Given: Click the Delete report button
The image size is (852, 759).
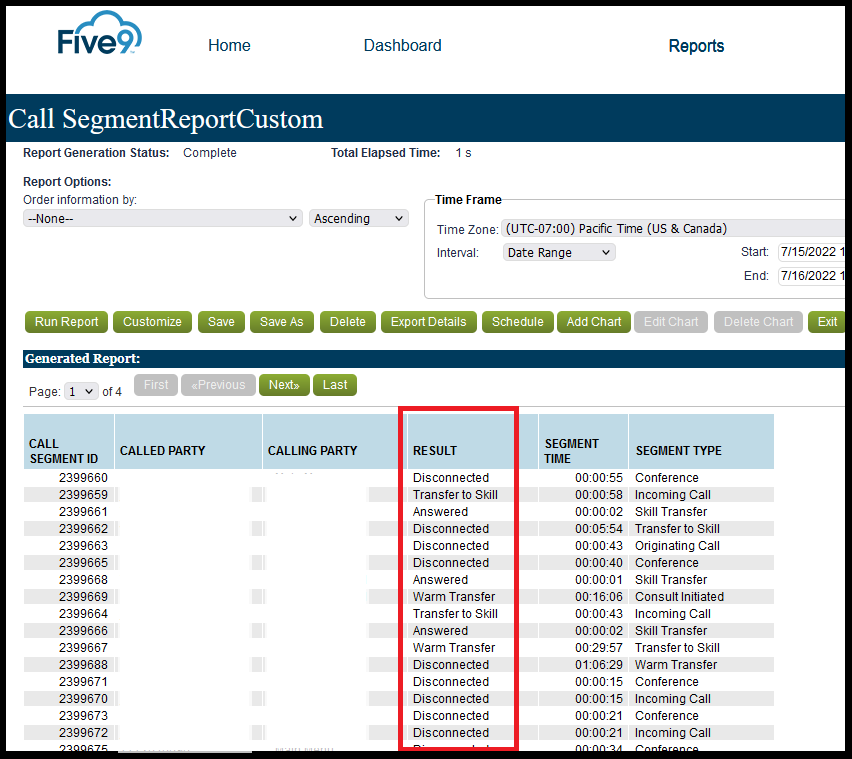Looking at the screenshot, I should [x=347, y=322].
